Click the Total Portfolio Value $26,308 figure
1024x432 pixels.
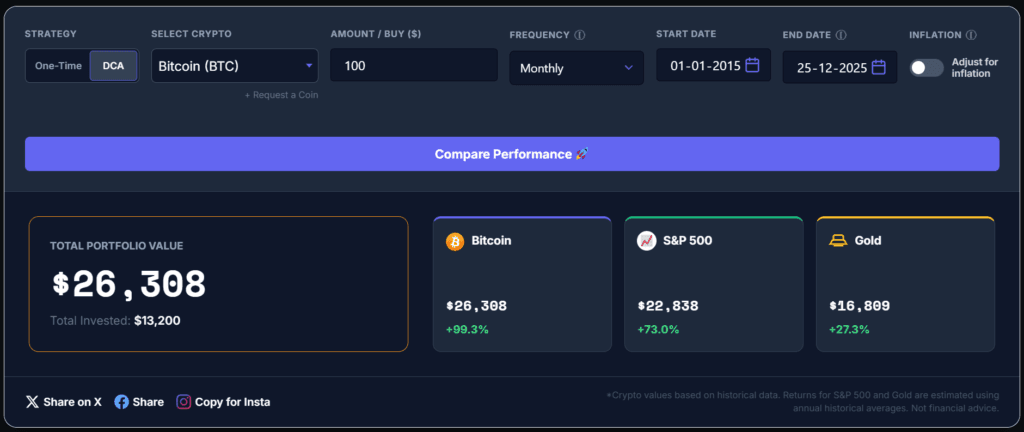(x=129, y=285)
